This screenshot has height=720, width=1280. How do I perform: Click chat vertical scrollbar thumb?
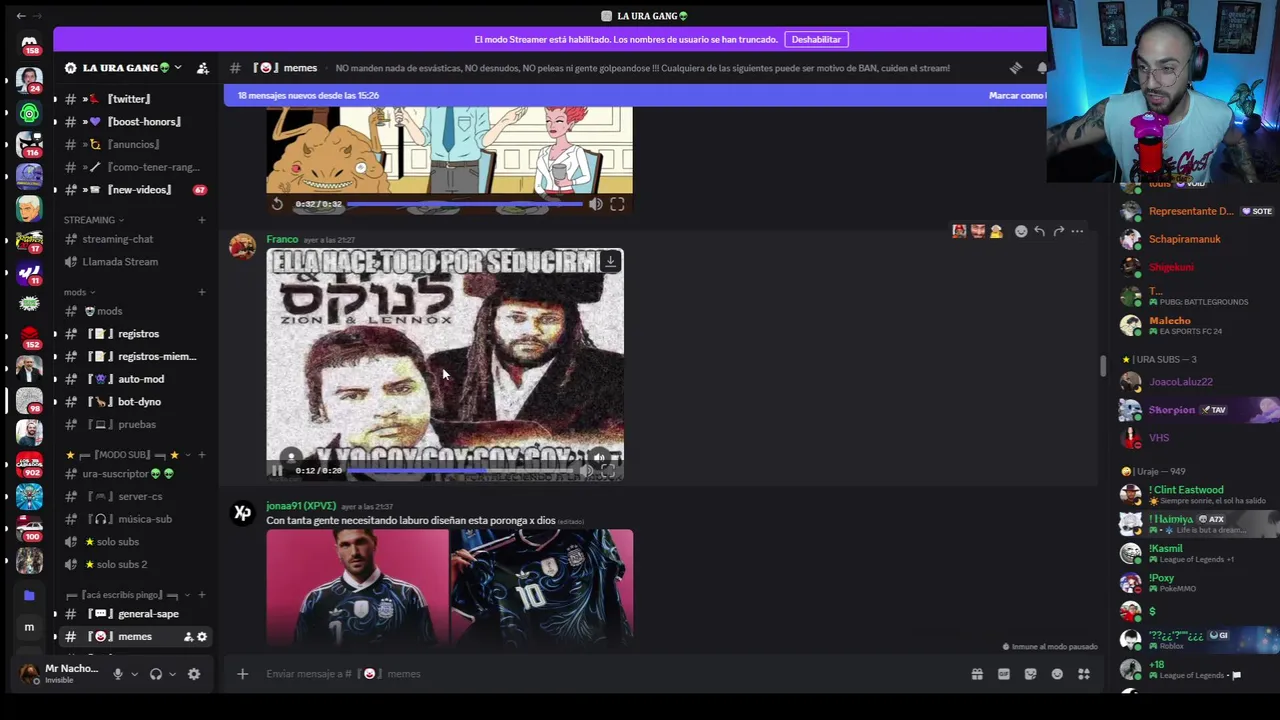[1102, 366]
